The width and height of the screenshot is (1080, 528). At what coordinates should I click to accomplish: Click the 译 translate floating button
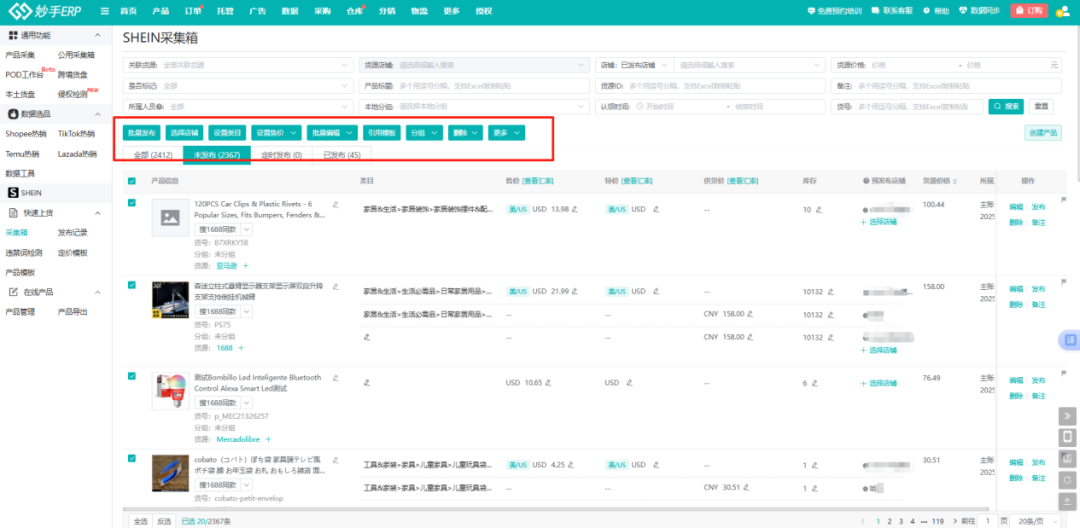[x=1070, y=341]
